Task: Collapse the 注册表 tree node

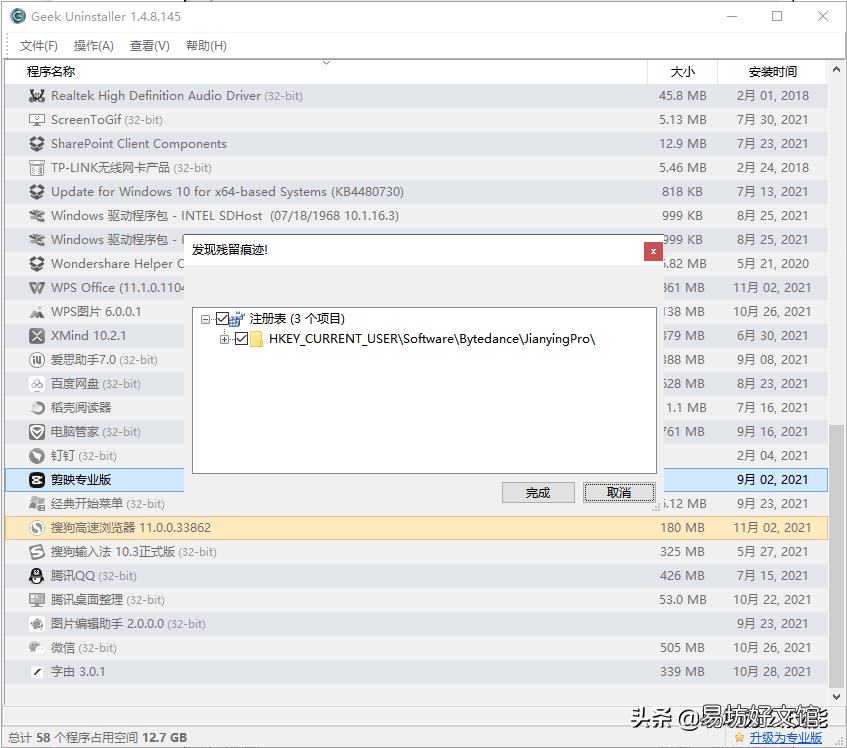Action: point(205,320)
